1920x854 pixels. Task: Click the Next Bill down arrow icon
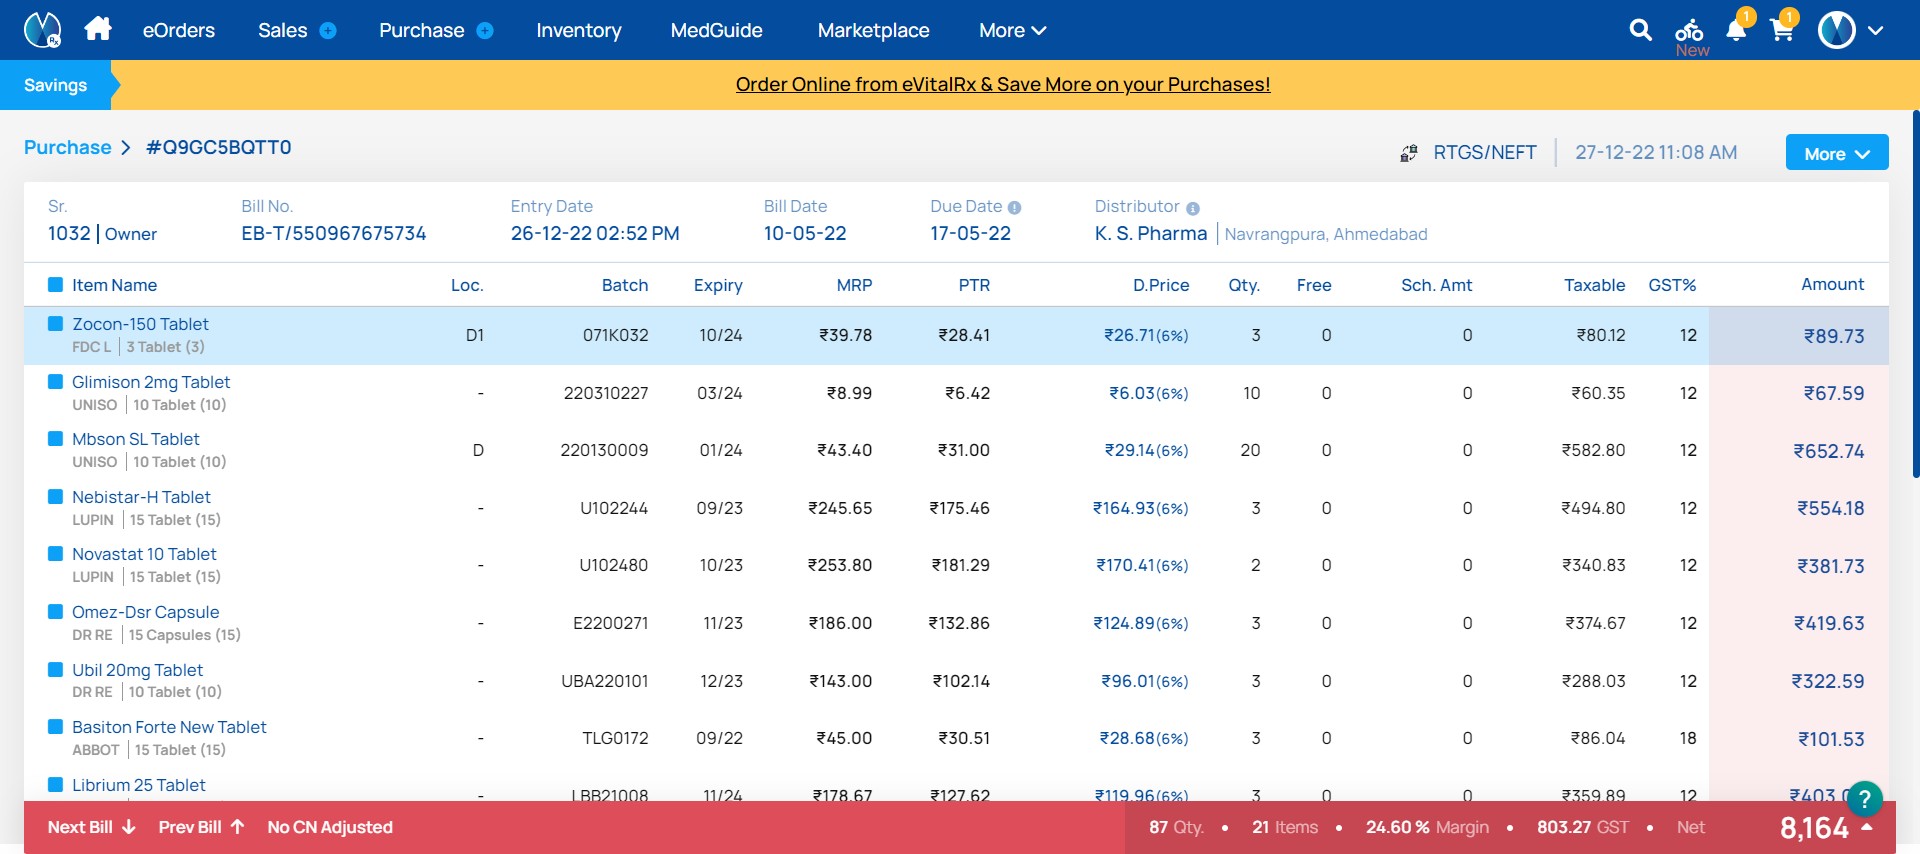coord(129,827)
